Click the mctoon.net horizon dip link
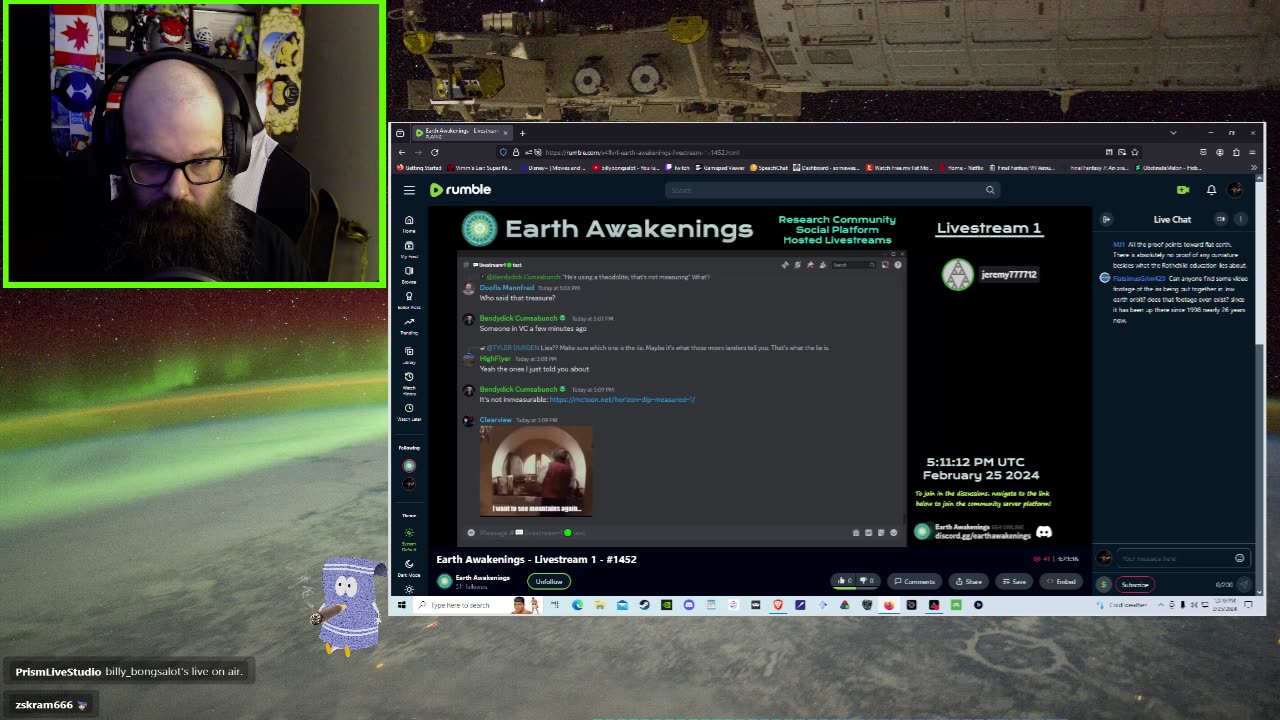This screenshot has width=1280, height=720. pyautogui.click(x=622, y=400)
